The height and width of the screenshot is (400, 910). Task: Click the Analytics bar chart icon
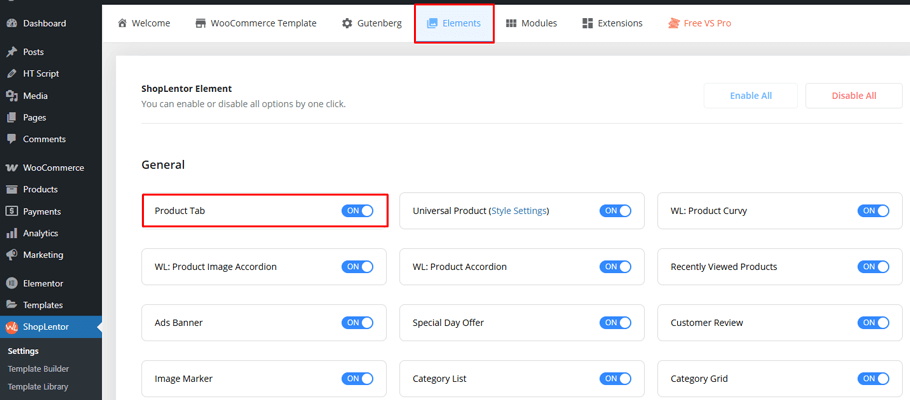tap(11, 233)
